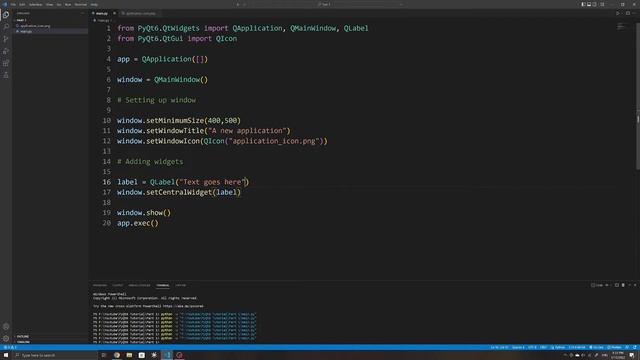Open Chrome from the taskbar
640x360 pixels.
[x=117, y=355]
